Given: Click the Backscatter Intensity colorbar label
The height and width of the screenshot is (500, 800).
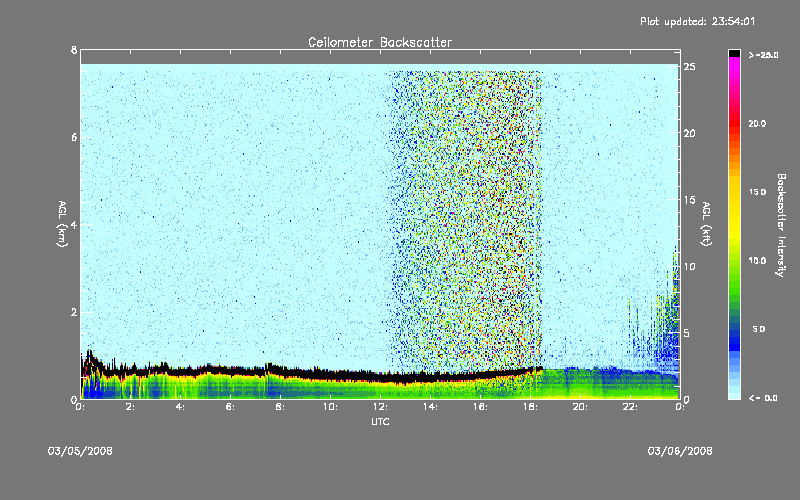Looking at the screenshot, I should pos(781,225).
